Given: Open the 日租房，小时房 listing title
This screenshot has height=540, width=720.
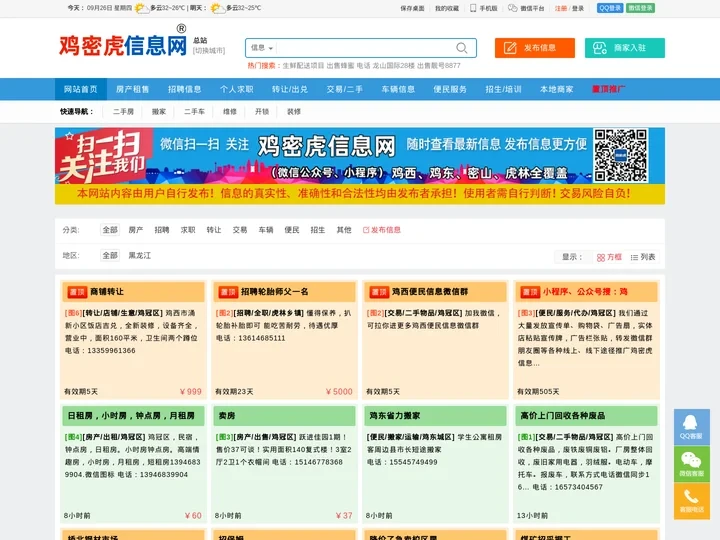Looking at the screenshot, I should 131,416.
